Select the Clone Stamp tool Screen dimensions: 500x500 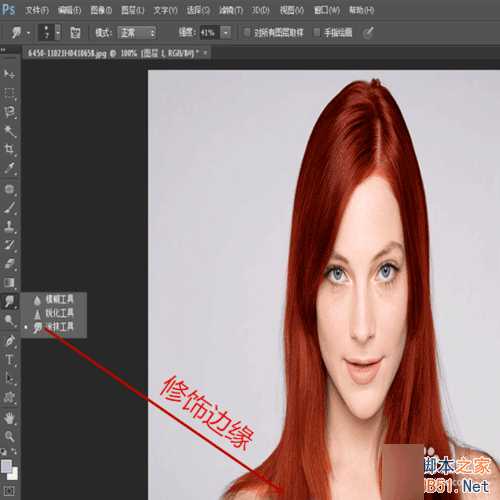point(9,226)
